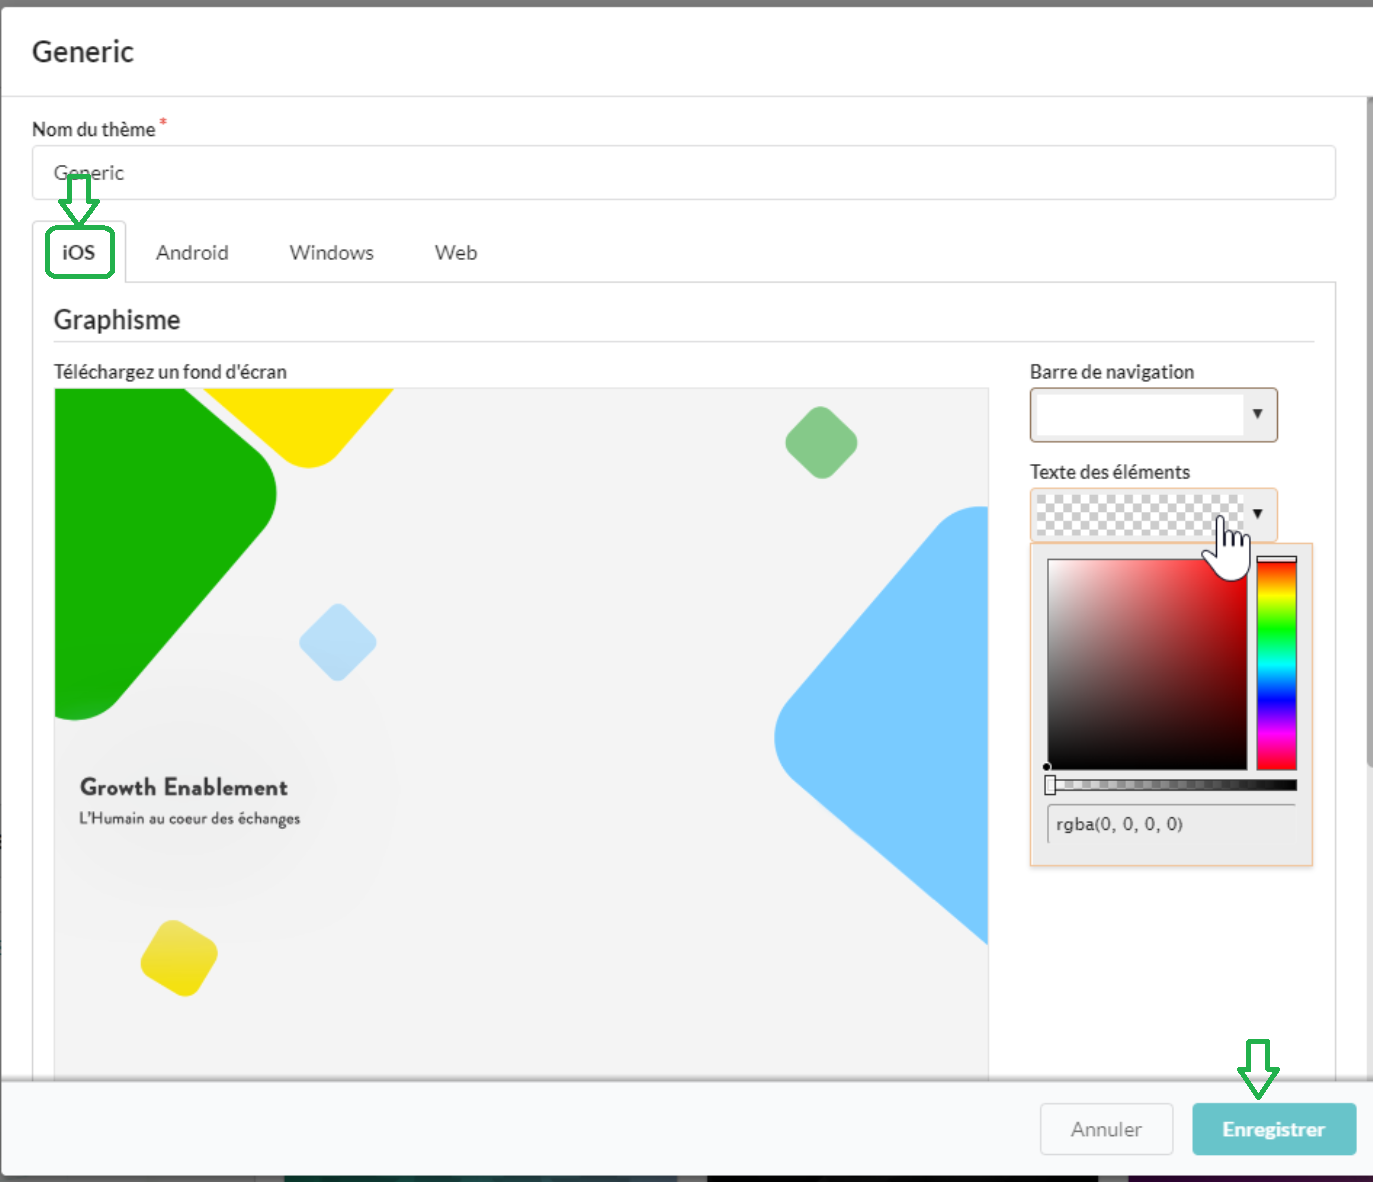Select the Web tab

click(x=456, y=252)
